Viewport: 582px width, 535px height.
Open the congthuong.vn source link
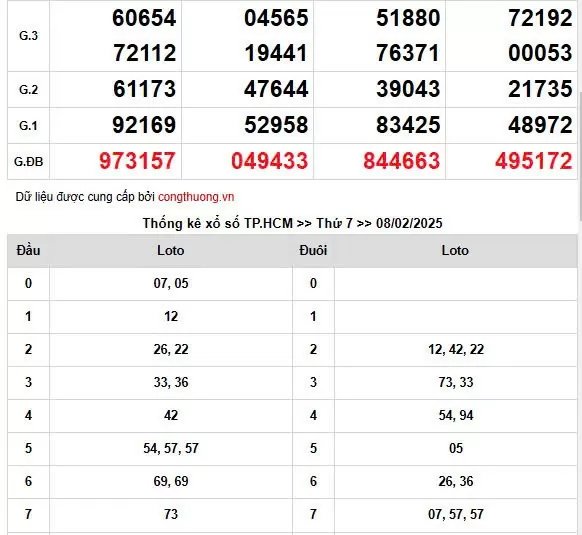pos(196,197)
